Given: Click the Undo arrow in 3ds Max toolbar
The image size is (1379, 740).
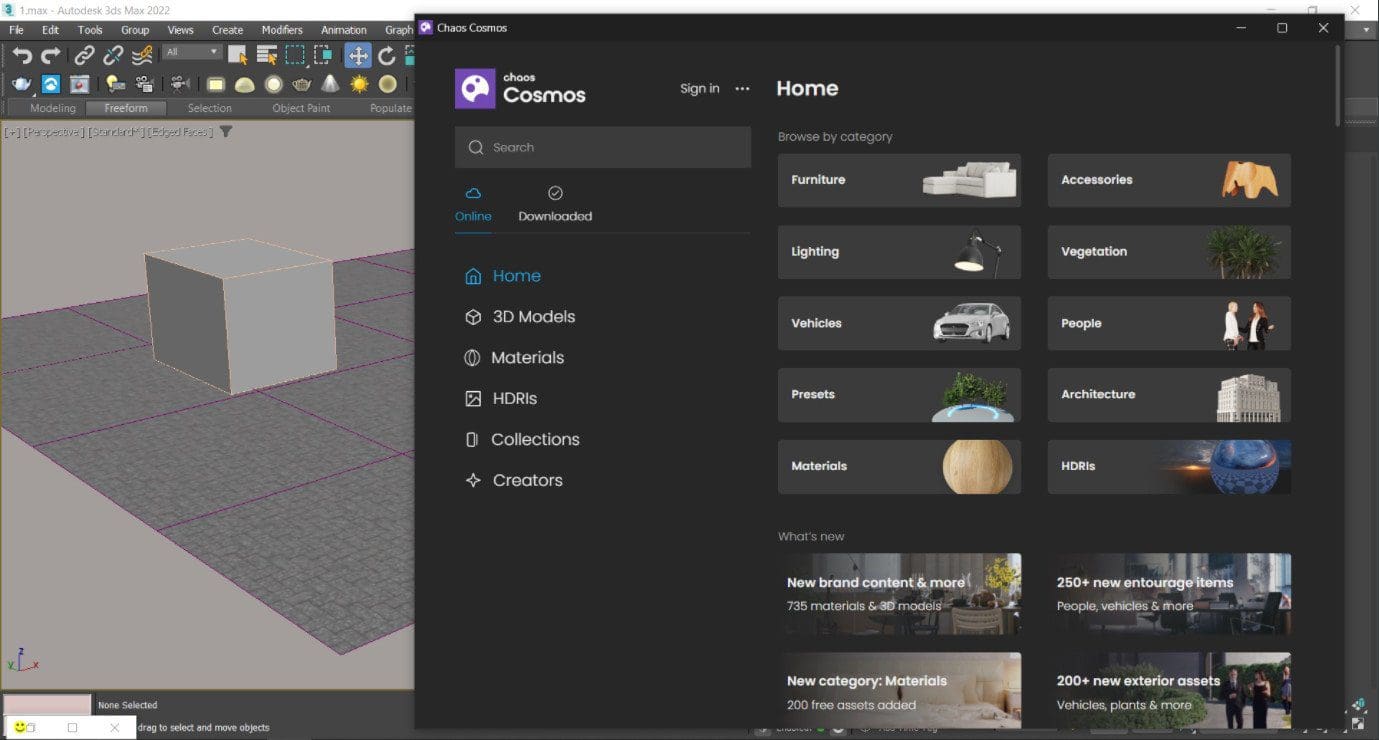Looking at the screenshot, I should (x=22, y=55).
